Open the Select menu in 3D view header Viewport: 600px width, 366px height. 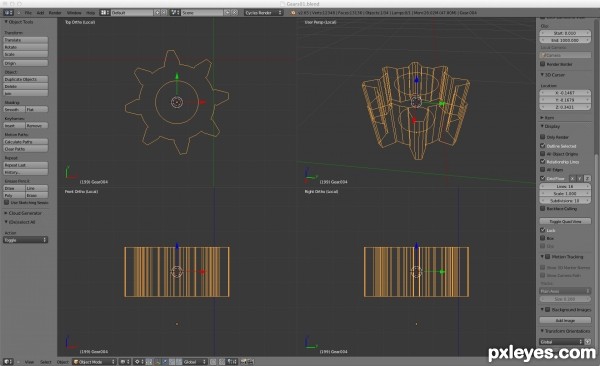pyautogui.click(x=46, y=362)
